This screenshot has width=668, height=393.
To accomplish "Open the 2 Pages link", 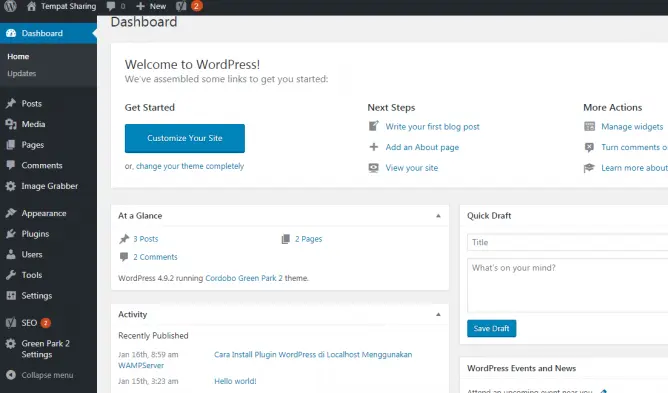I will coord(308,239).
